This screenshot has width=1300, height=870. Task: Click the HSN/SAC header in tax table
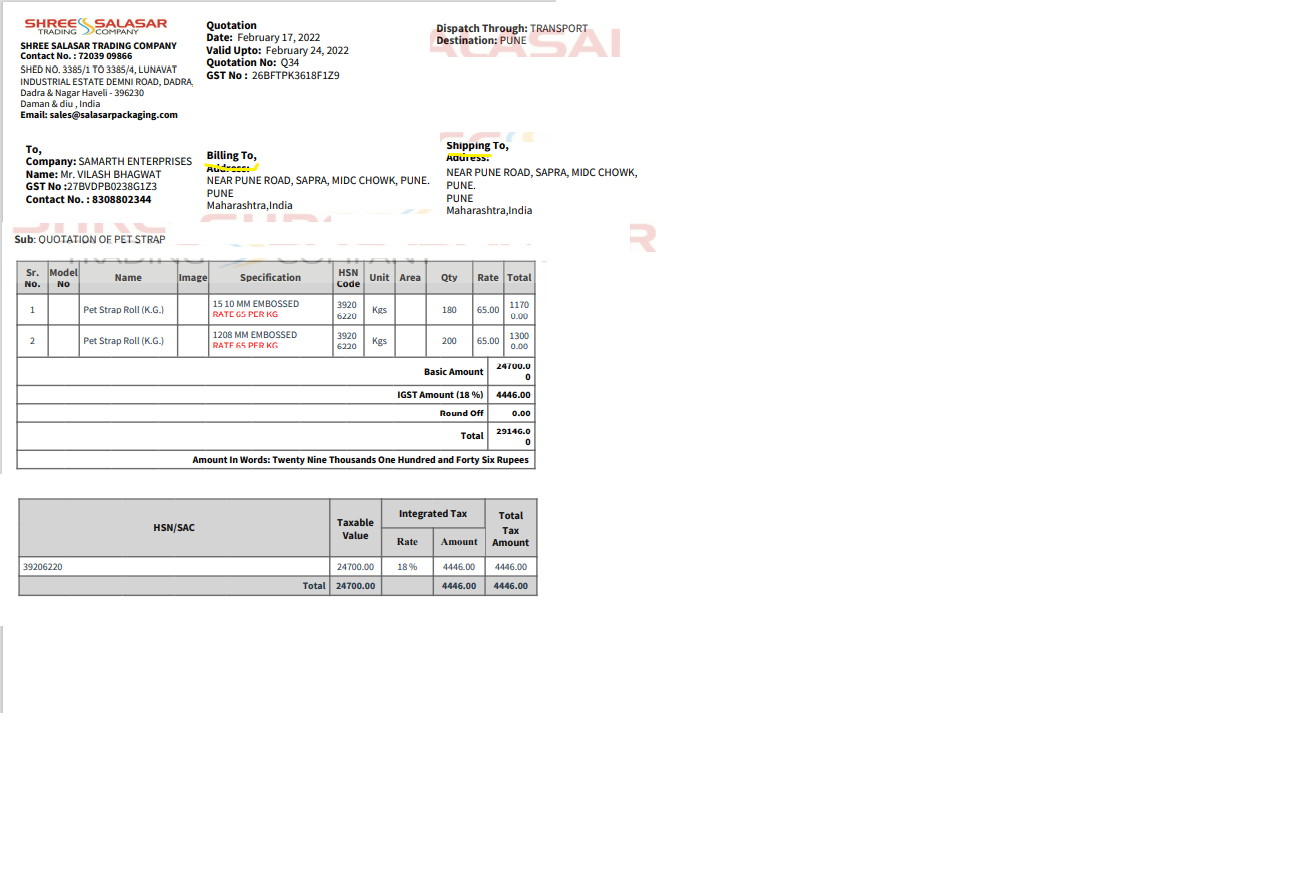click(x=174, y=527)
